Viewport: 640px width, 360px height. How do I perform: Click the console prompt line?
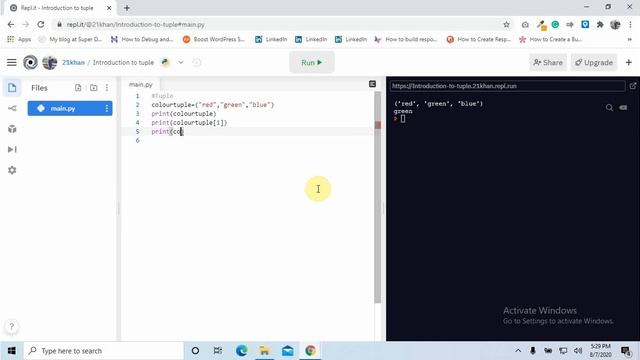(x=400, y=119)
